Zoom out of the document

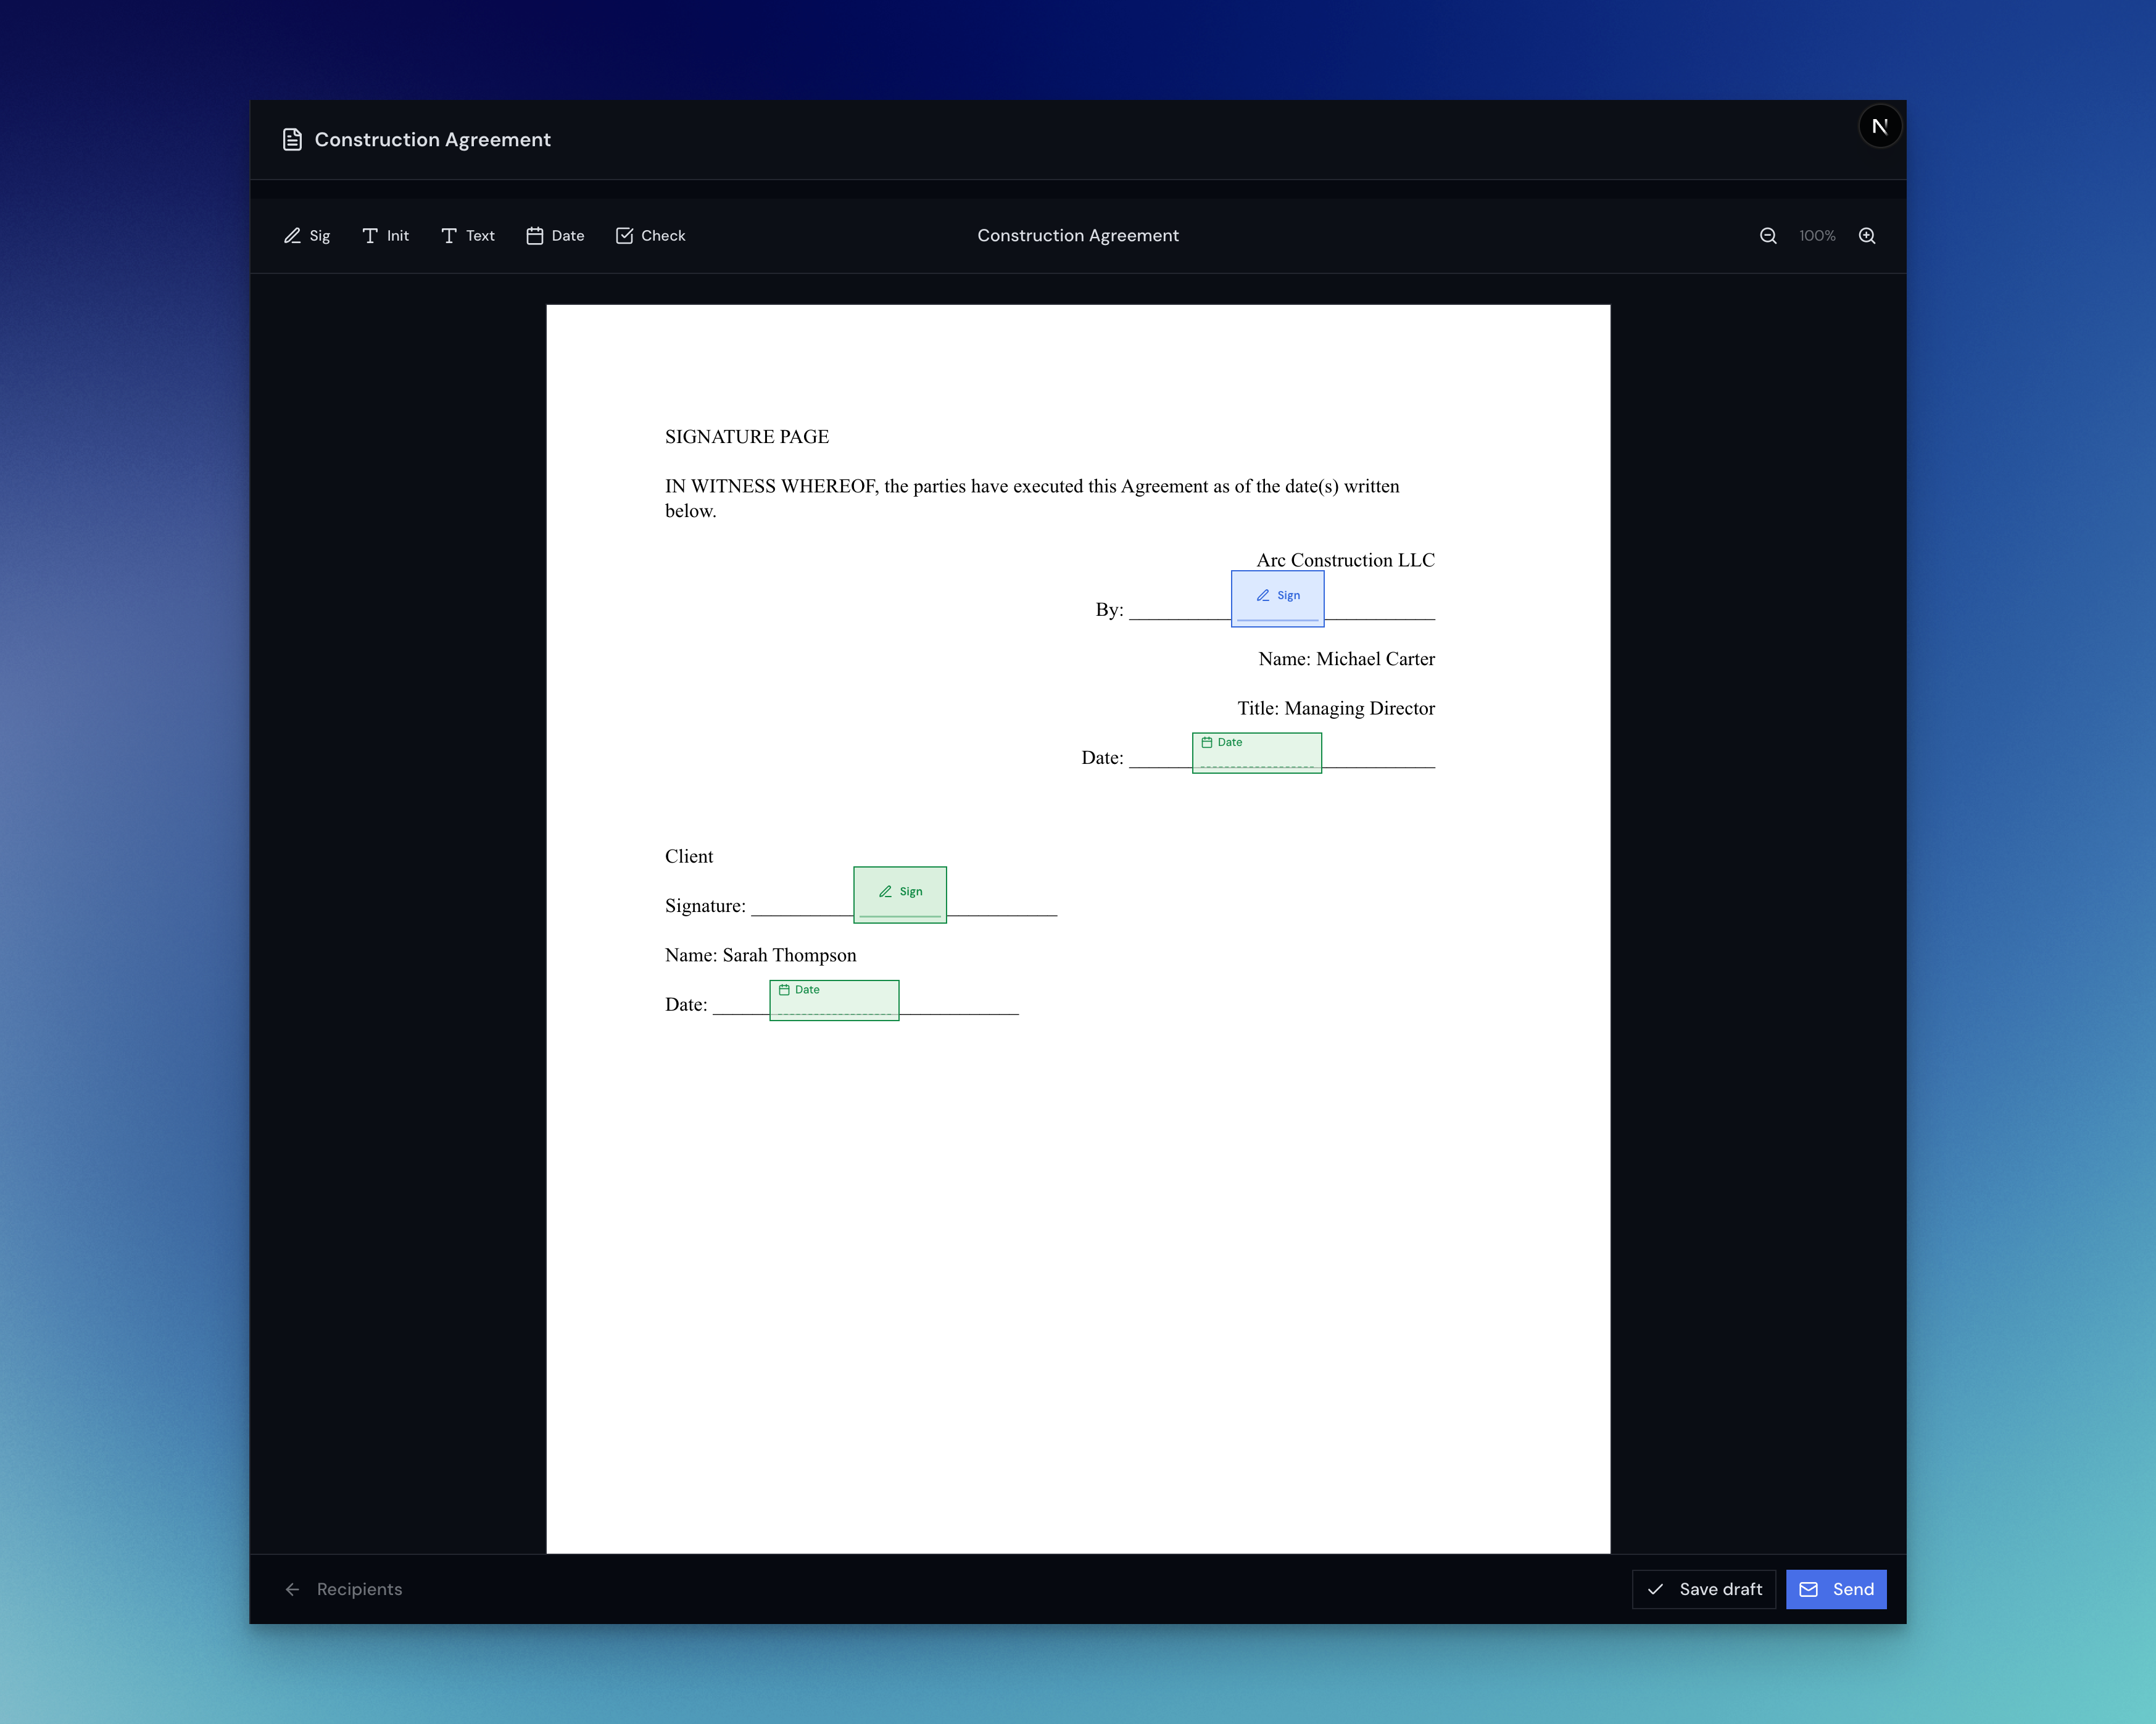(x=1768, y=235)
